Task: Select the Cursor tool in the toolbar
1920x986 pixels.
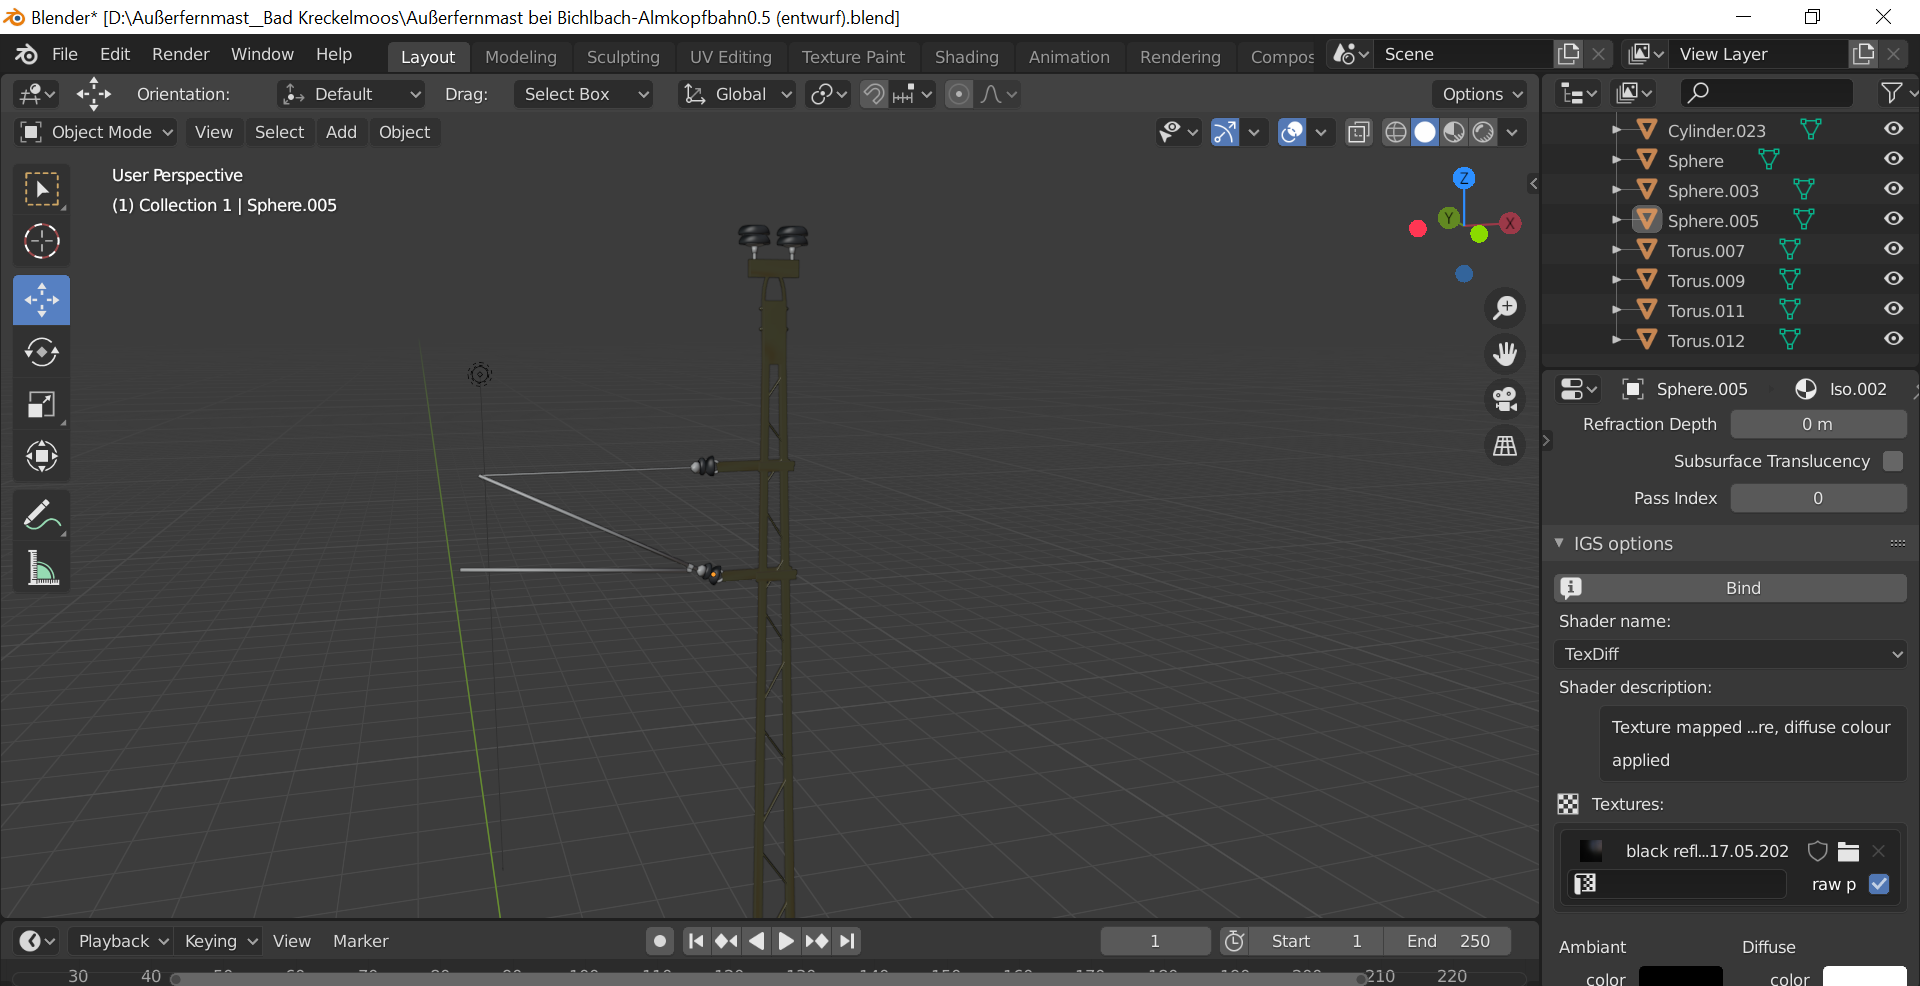Action: (x=41, y=242)
